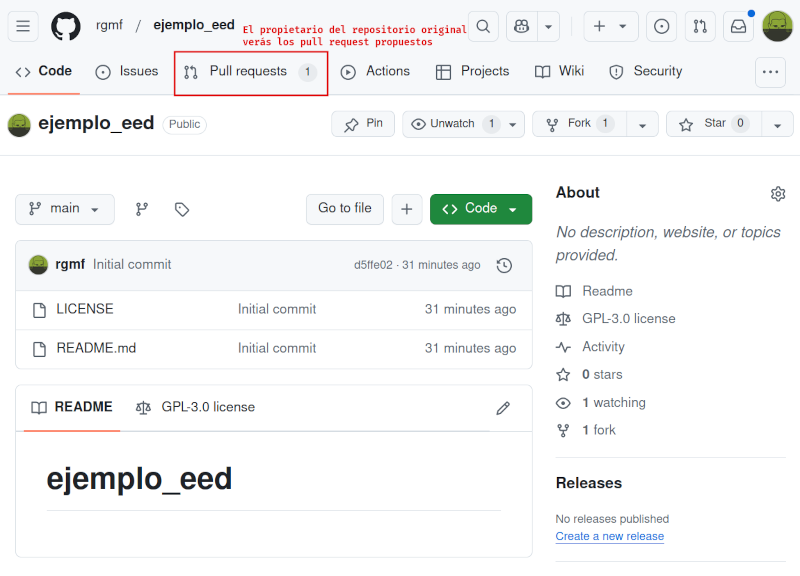Open the notifications inbox
This screenshot has height=576, width=800.
click(x=737, y=27)
